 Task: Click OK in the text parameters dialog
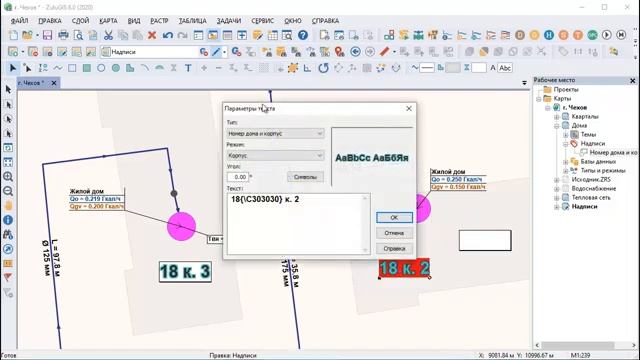394,218
